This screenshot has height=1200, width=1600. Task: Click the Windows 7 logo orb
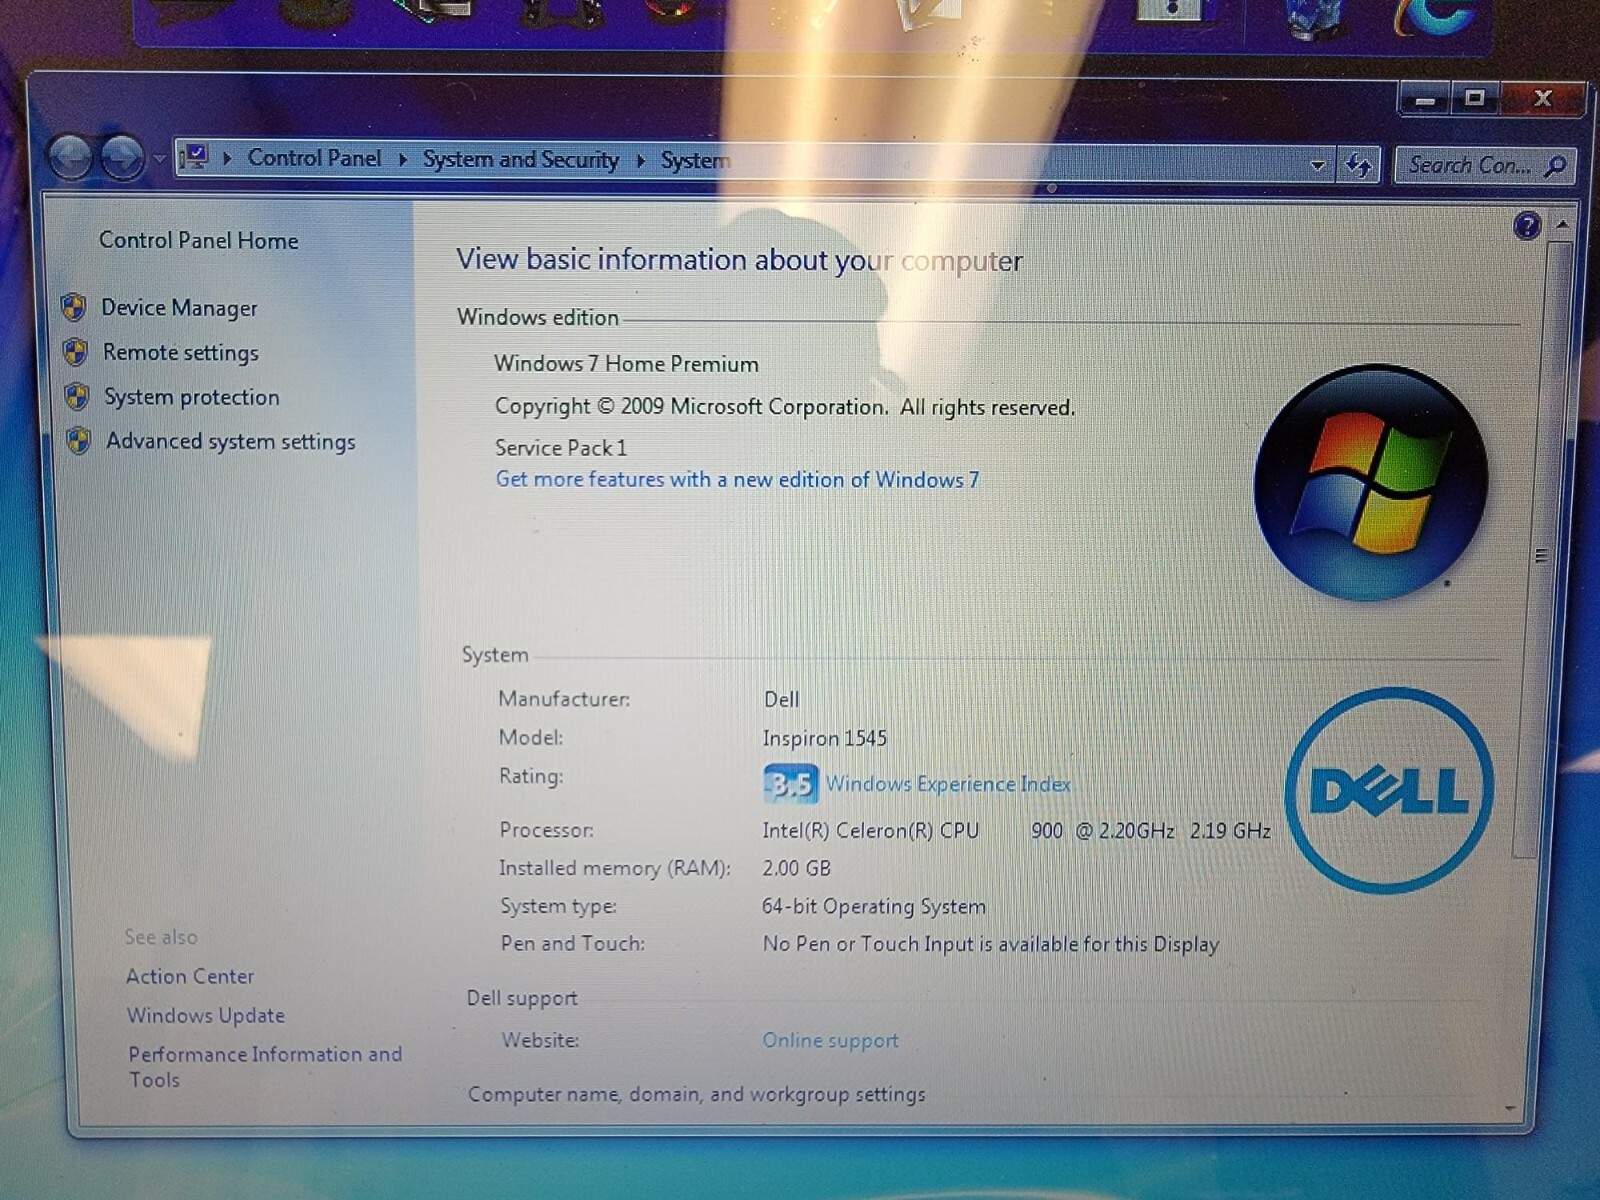[x=1370, y=482]
